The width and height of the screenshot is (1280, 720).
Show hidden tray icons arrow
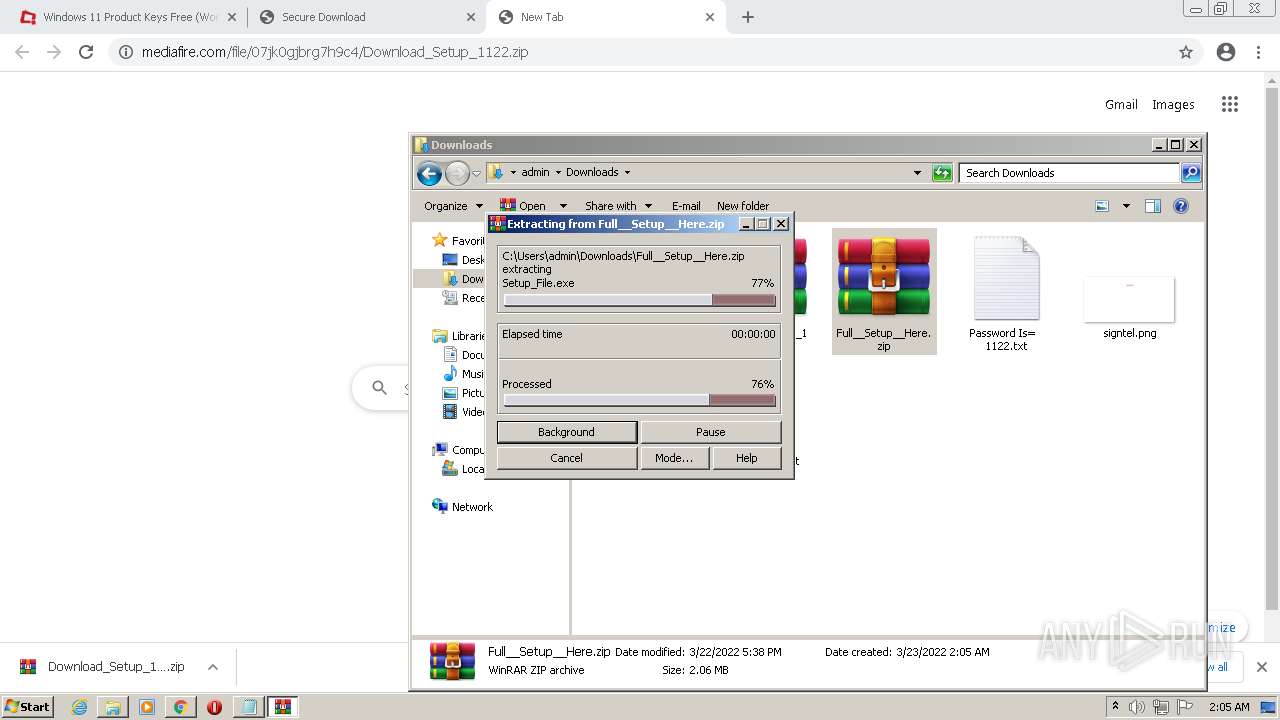(x=1115, y=707)
